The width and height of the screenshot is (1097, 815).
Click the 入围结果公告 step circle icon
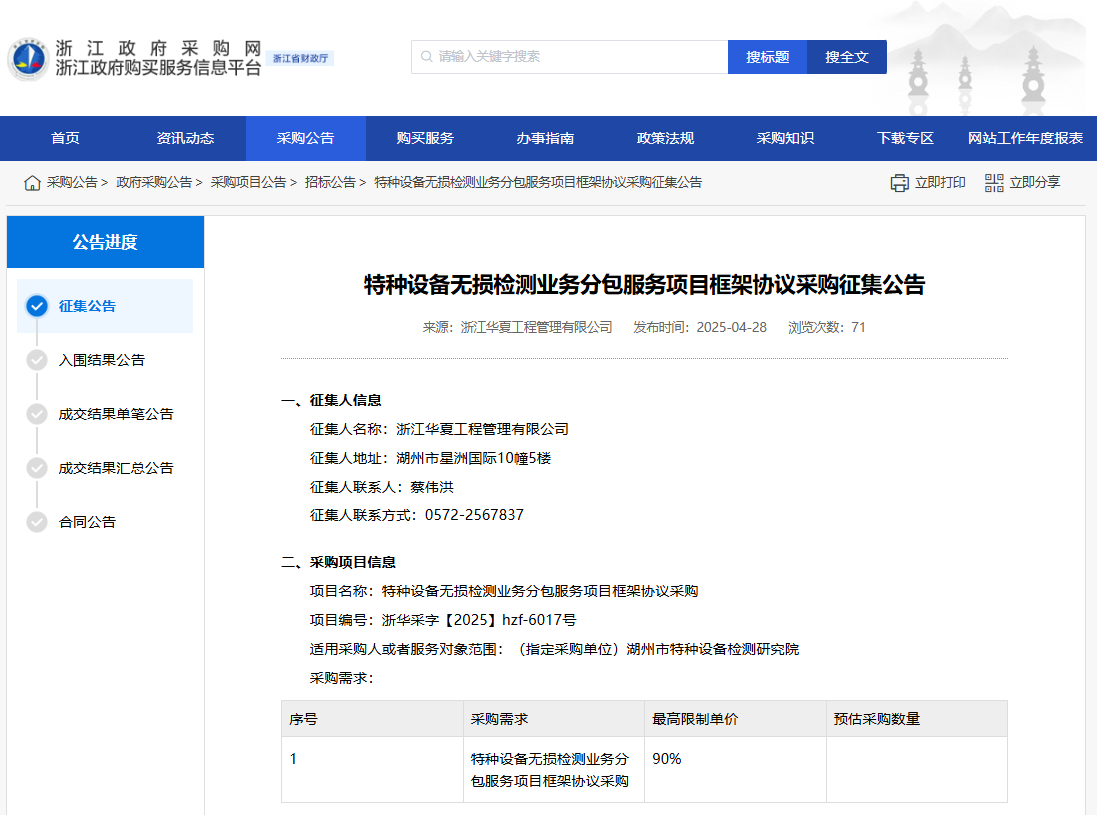37,360
